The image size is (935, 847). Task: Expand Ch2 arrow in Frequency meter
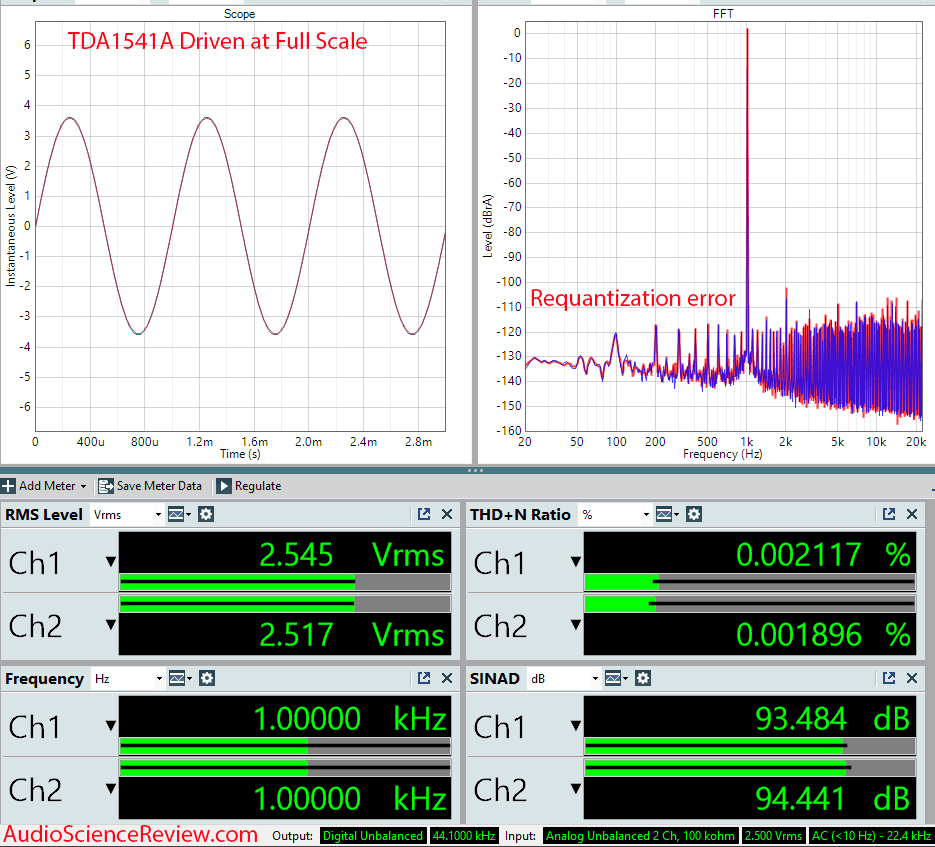point(110,789)
